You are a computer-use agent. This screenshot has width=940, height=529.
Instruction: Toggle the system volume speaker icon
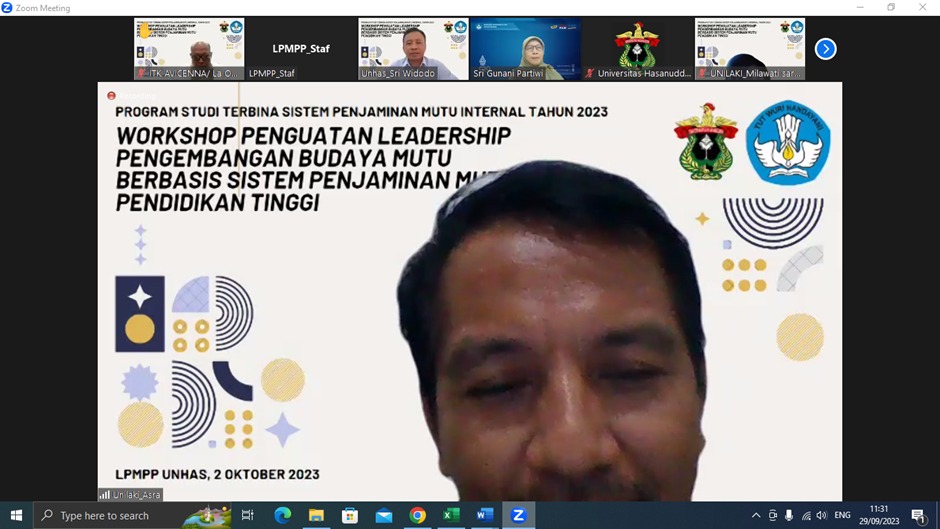822,516
